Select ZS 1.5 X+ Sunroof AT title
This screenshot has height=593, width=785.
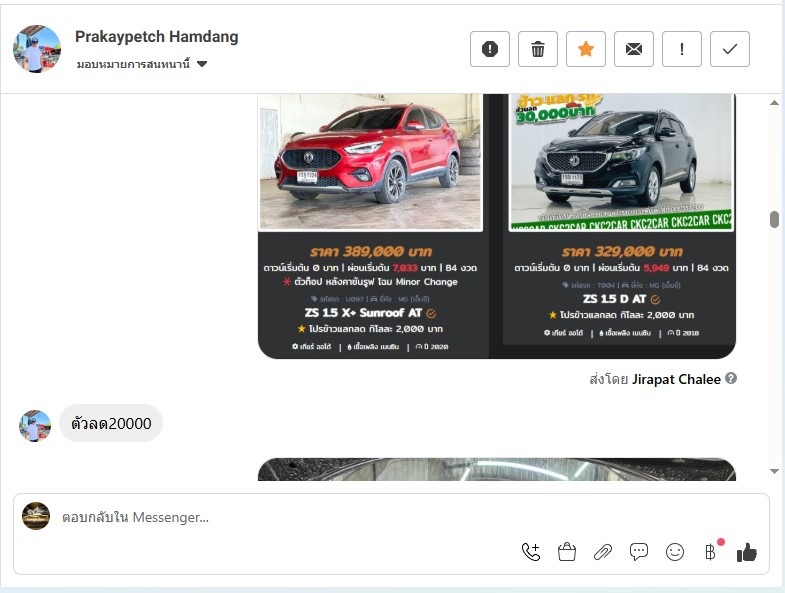point(363,313)
